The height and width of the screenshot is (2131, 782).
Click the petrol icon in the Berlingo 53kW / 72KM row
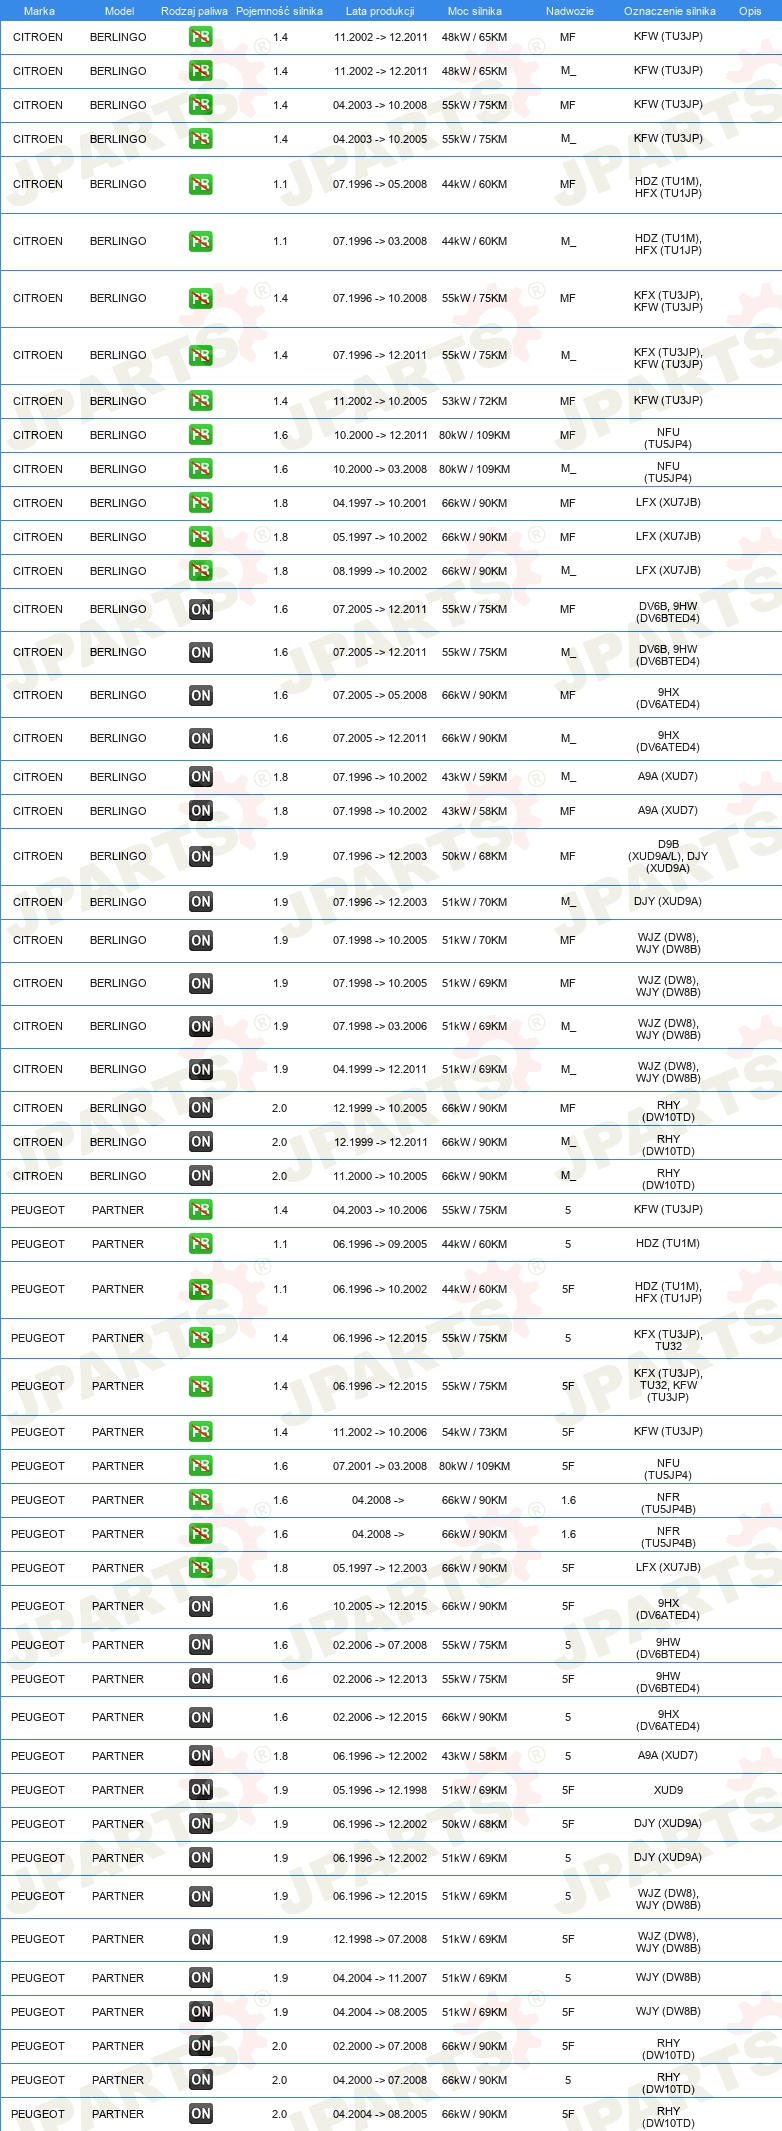tap(201, 401)
